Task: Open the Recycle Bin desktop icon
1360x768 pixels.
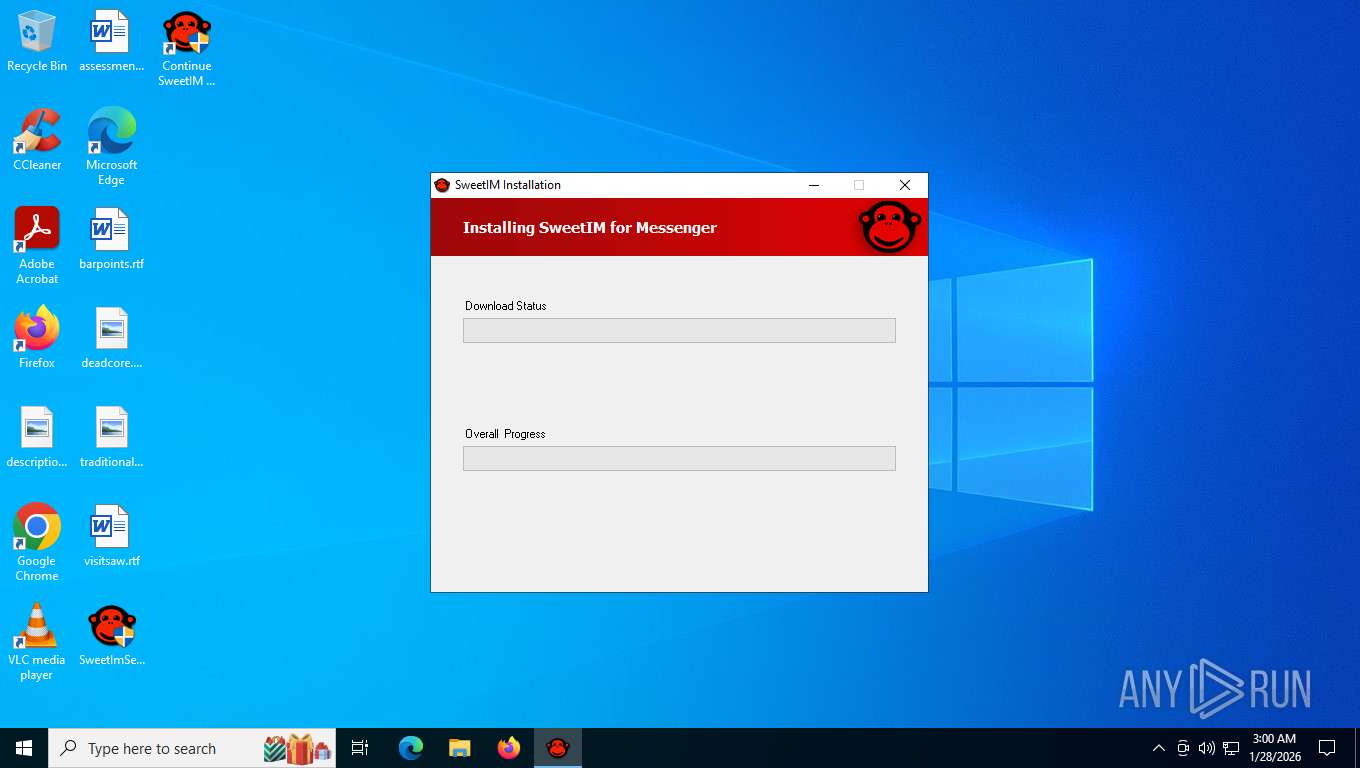Action: [37, 42]
